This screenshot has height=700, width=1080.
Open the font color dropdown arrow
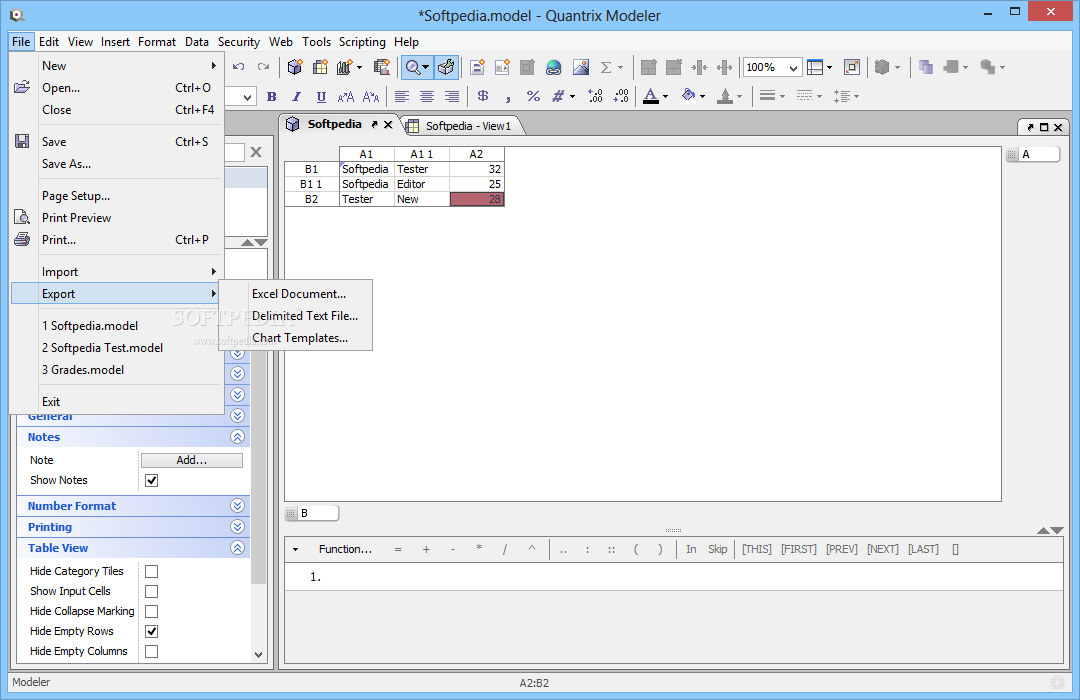pos(665,96)
